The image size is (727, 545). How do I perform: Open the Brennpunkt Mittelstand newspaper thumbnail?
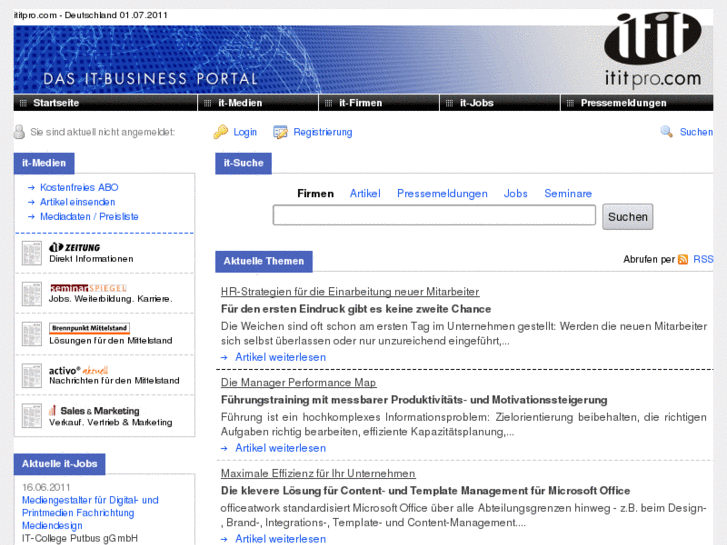click(32, 334)
